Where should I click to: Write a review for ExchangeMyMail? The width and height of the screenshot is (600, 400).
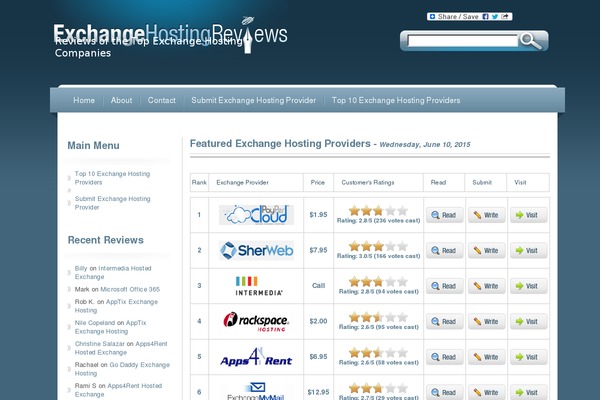coord(487,392)
